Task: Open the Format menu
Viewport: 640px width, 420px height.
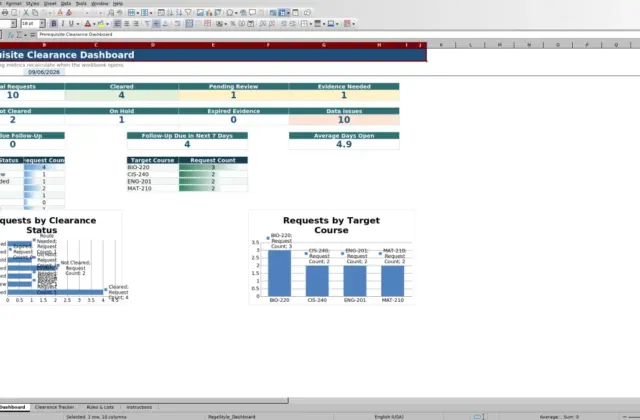Action: point(14,3)
